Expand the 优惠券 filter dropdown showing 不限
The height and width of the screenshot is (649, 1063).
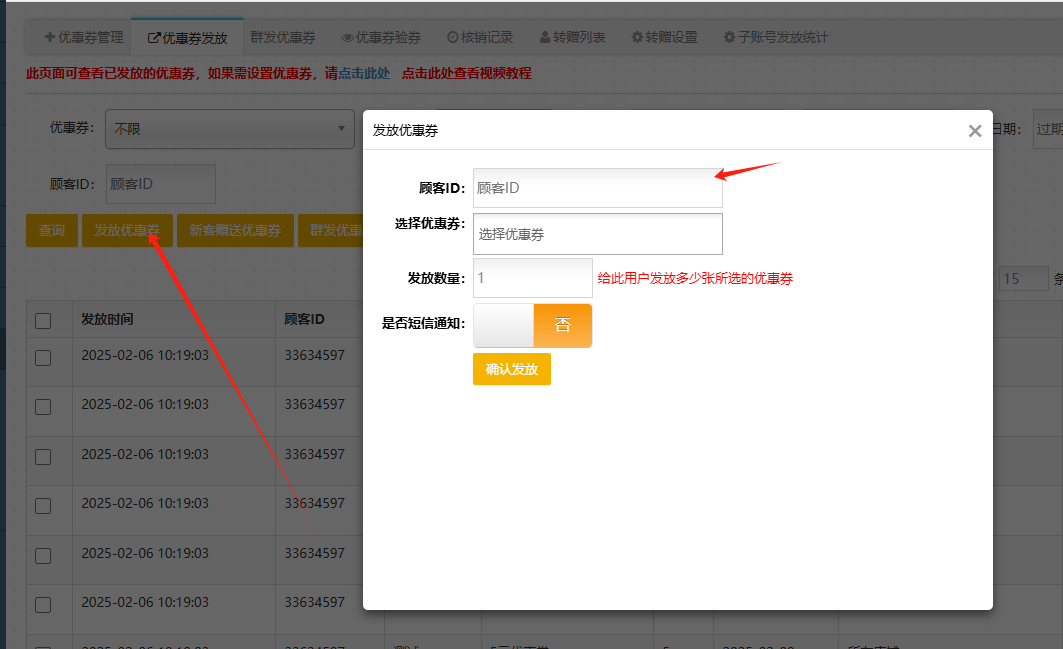229,129
